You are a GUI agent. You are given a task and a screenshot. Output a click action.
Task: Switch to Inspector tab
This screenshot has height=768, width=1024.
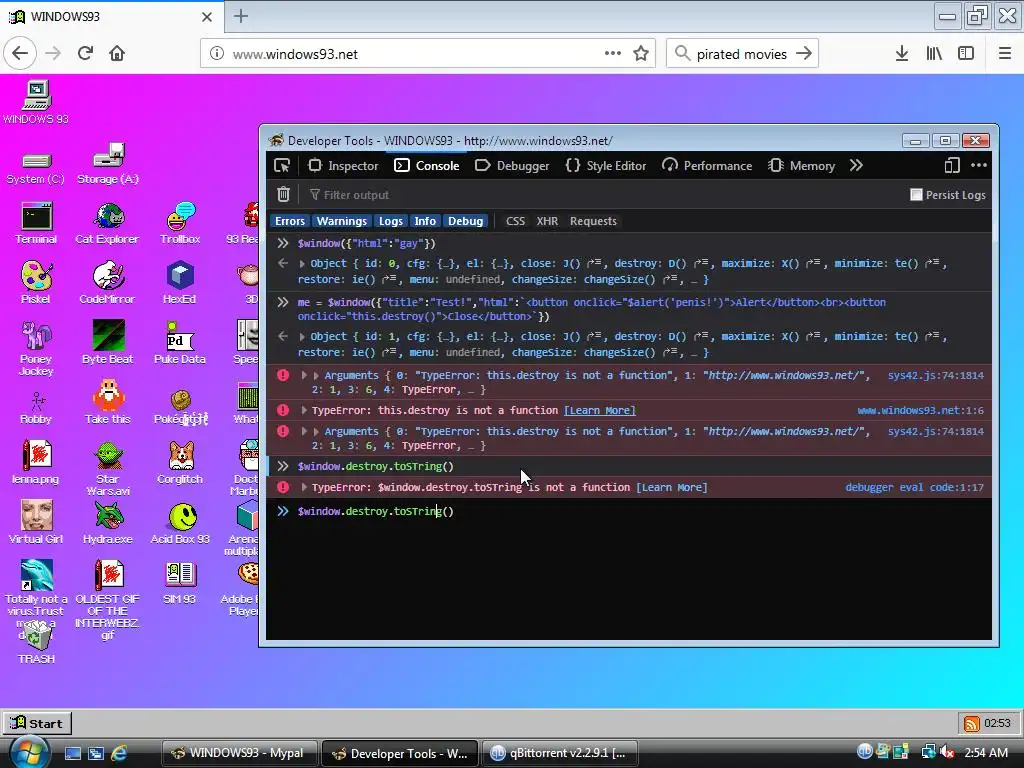pyautogui.click(x=344, y=166)
